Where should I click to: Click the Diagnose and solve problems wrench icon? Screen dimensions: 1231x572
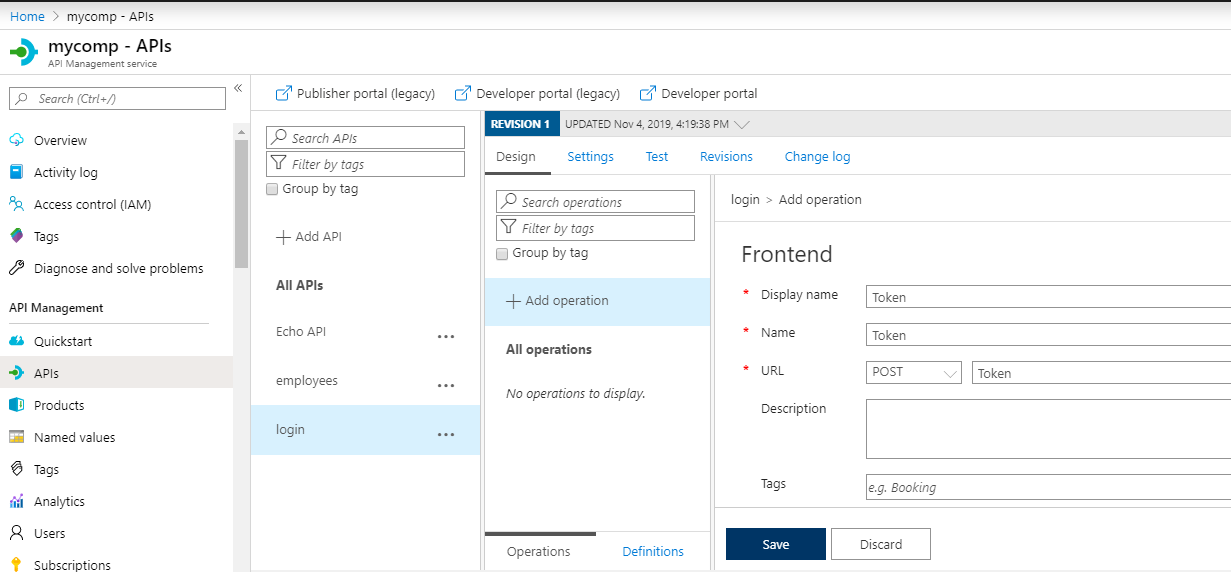click(x=16, y=268)
